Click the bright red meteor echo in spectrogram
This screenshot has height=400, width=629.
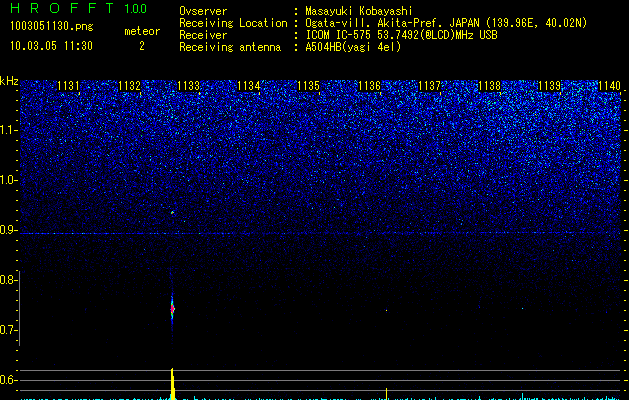pos(172,309)
